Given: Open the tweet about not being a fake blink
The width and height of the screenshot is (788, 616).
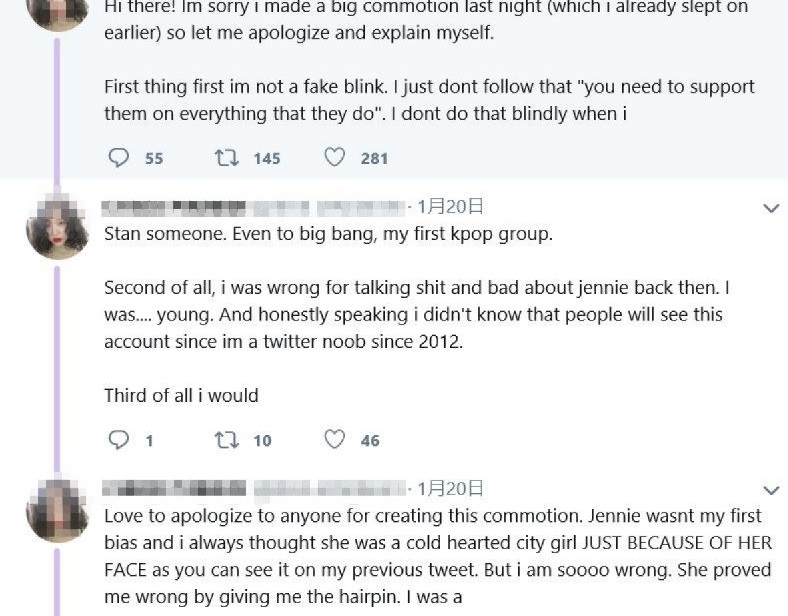Looking at the screenshot, I should pos(429,100).
